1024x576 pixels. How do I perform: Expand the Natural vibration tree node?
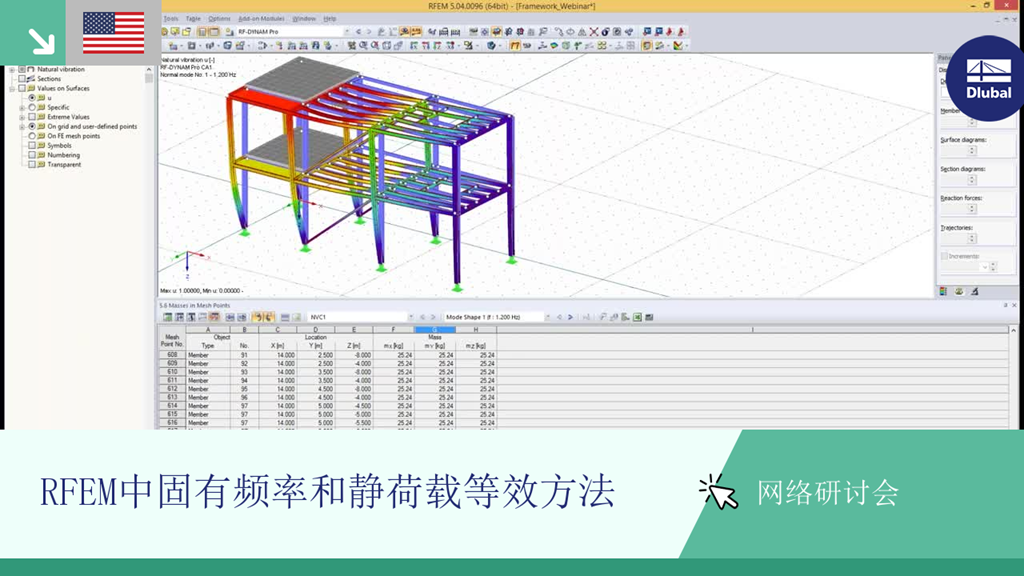click(12, 69)
